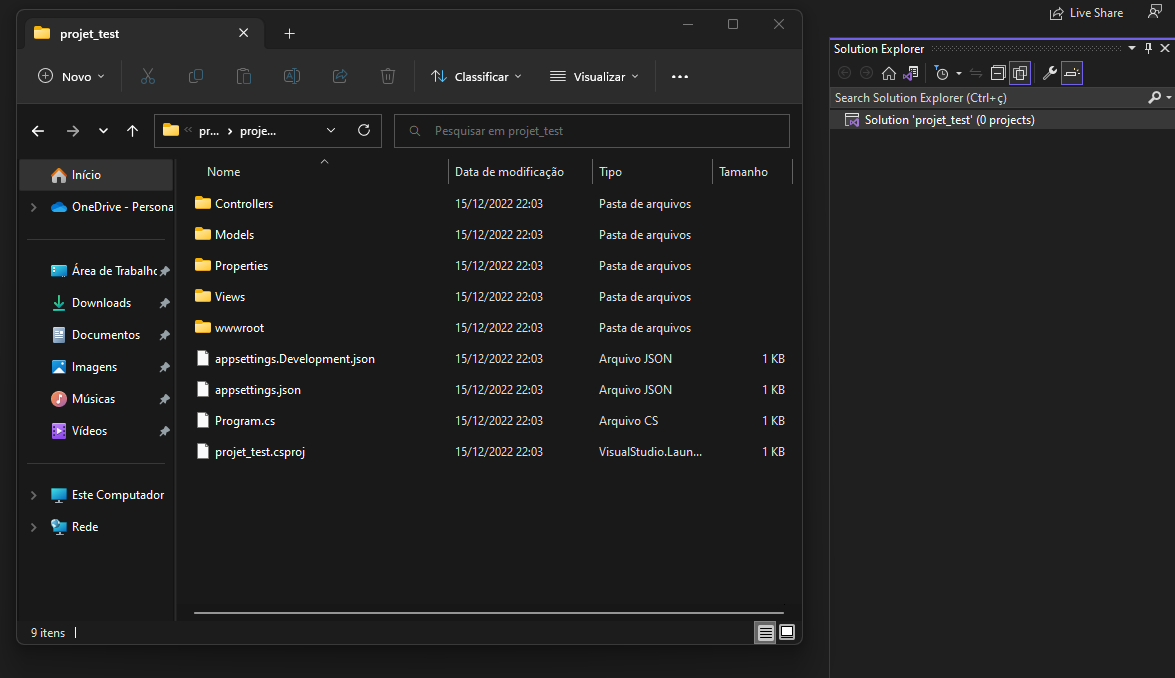Switch between solutions and folder views
The height and width of the screenshot is (678, 1175).
[x=910, y=73]
